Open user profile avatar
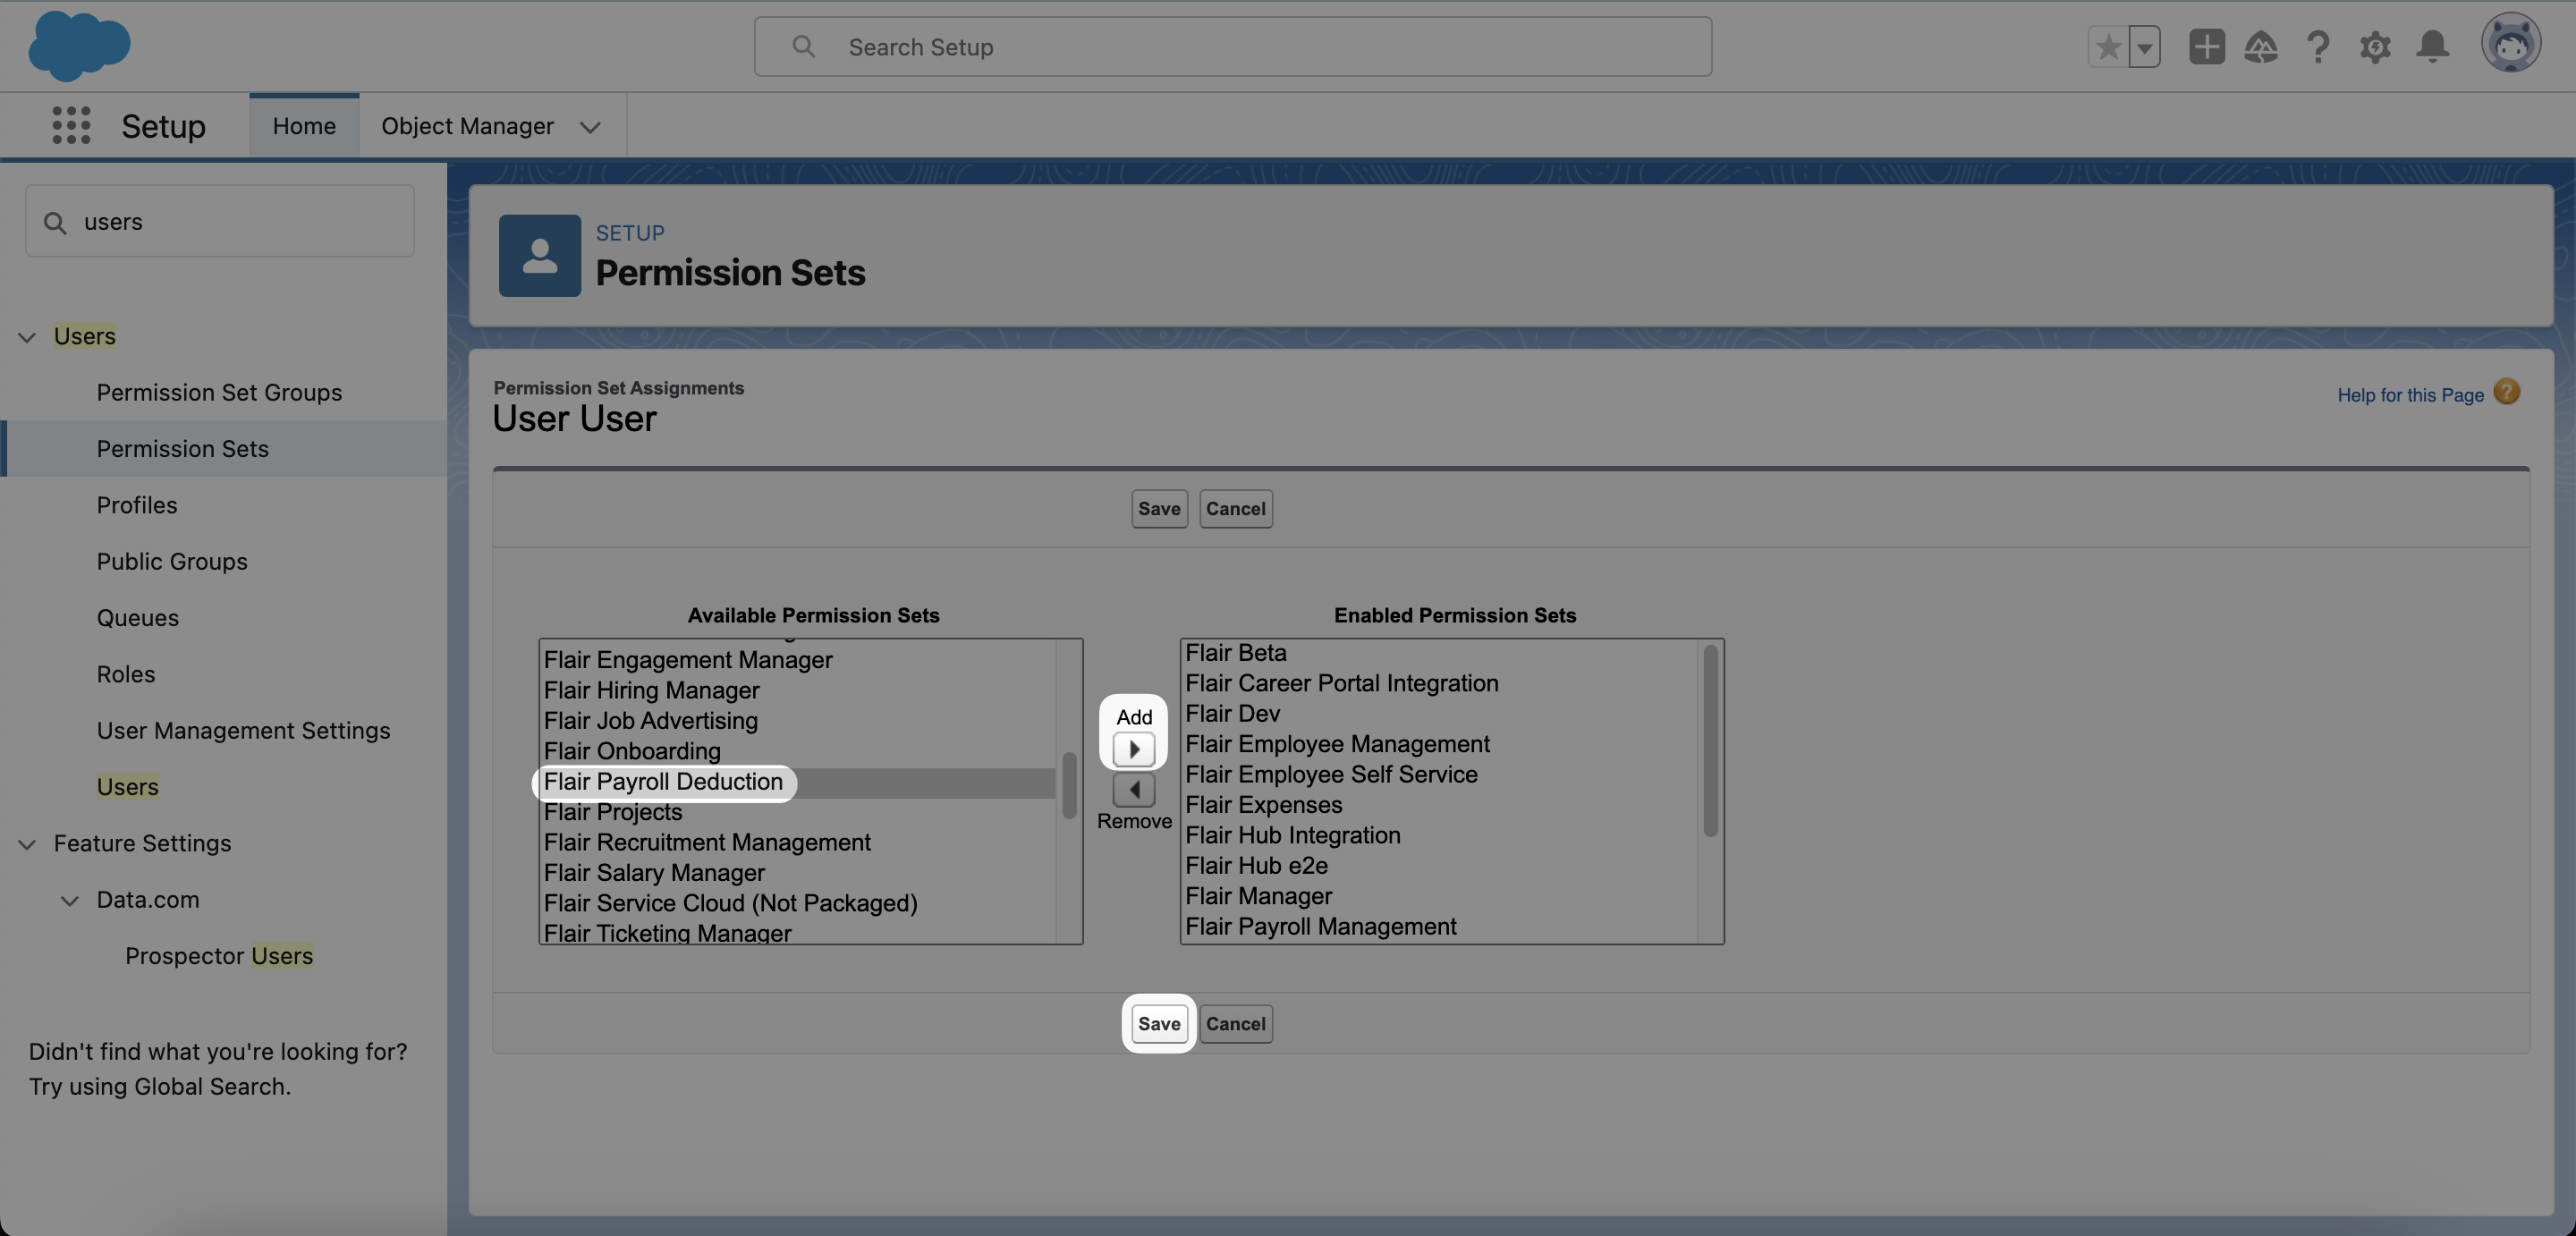Screen dimensions: 2576x1236 tap(2510, 44)
